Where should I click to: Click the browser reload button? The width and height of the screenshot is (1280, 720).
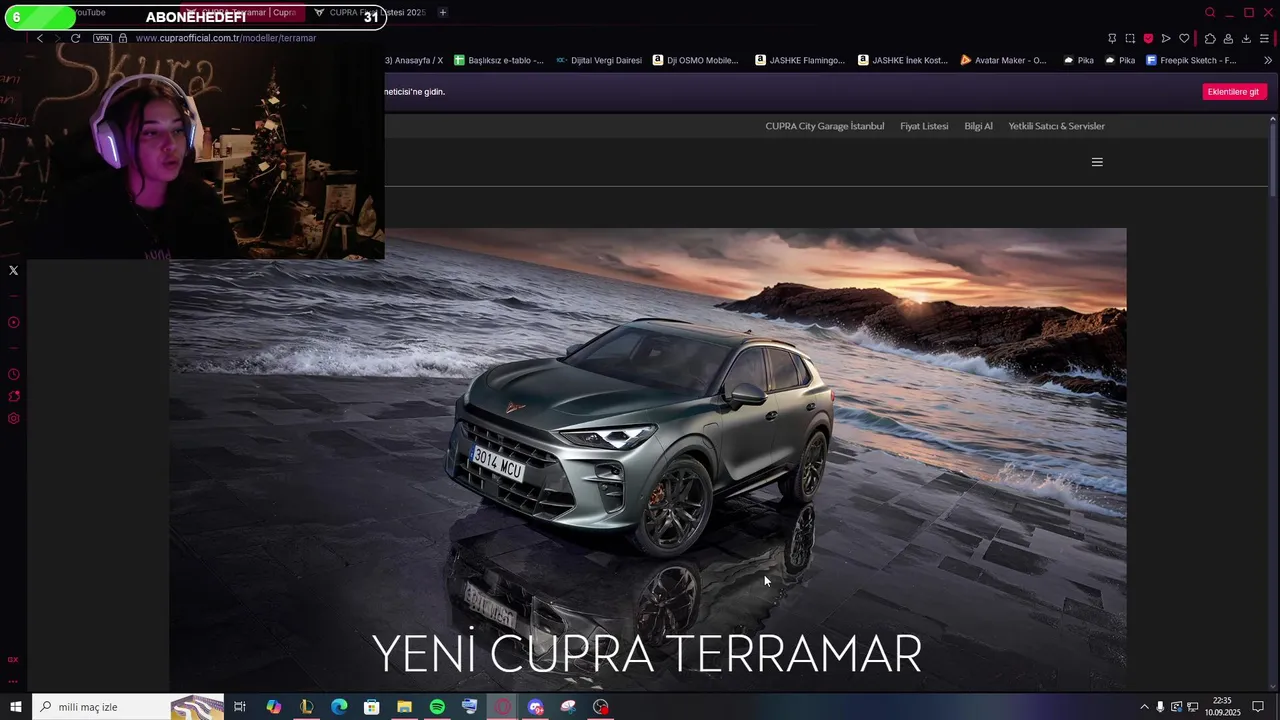75,38
